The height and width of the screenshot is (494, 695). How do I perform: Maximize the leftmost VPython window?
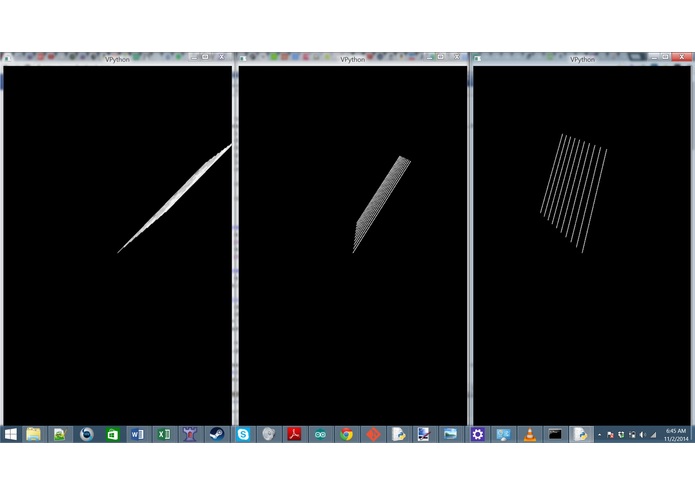coord(205,57)
